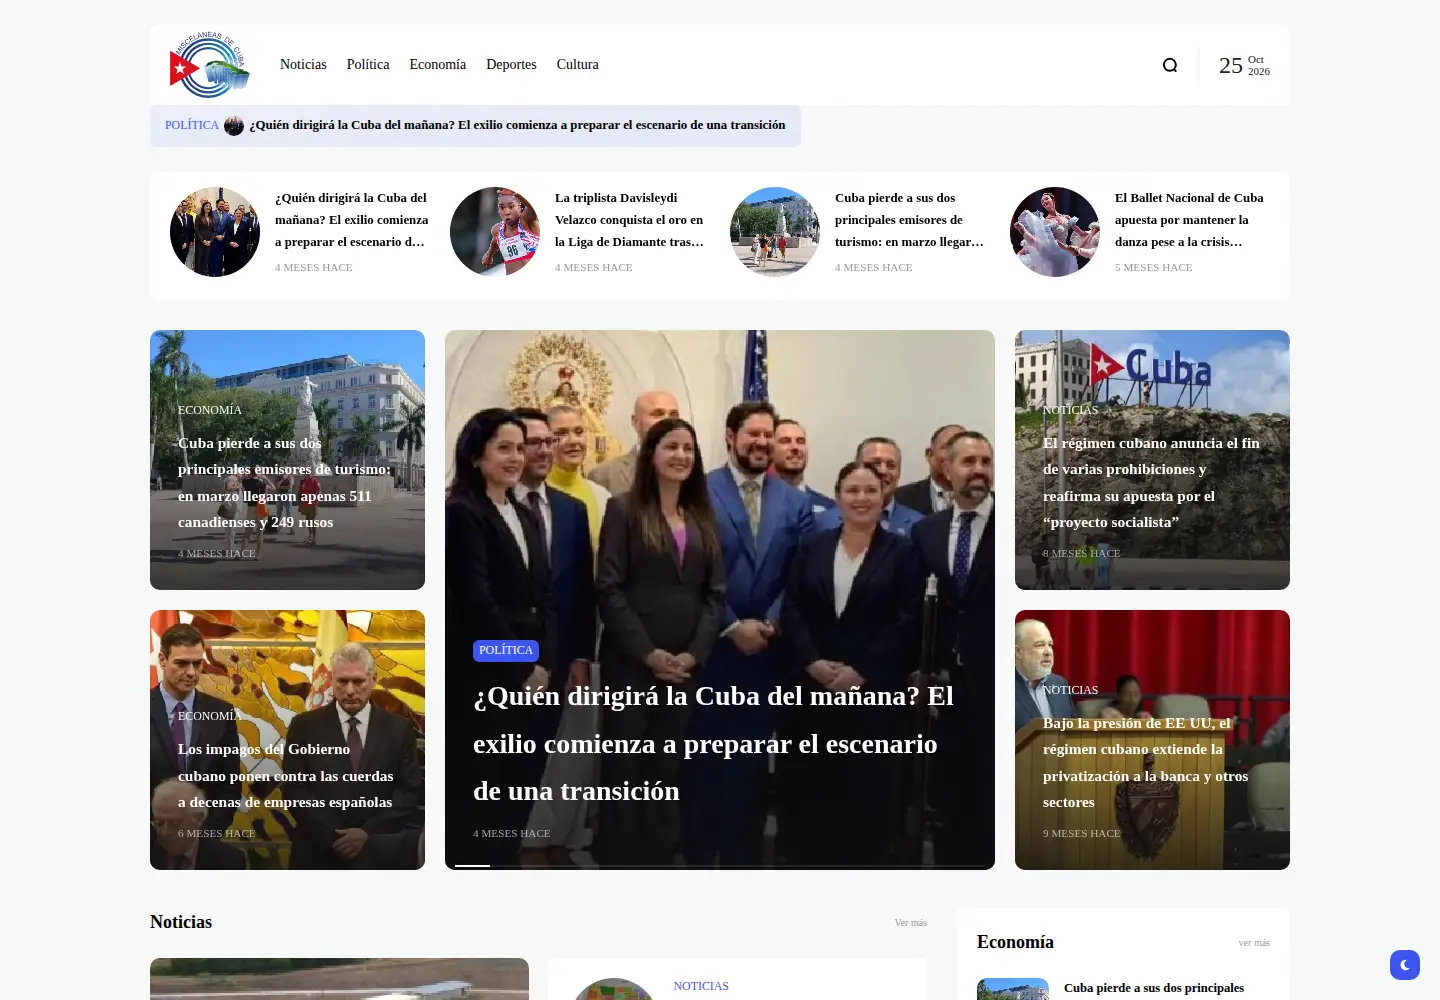Open the Noticias menu item

pyautogui.click(x=303, y=64)
